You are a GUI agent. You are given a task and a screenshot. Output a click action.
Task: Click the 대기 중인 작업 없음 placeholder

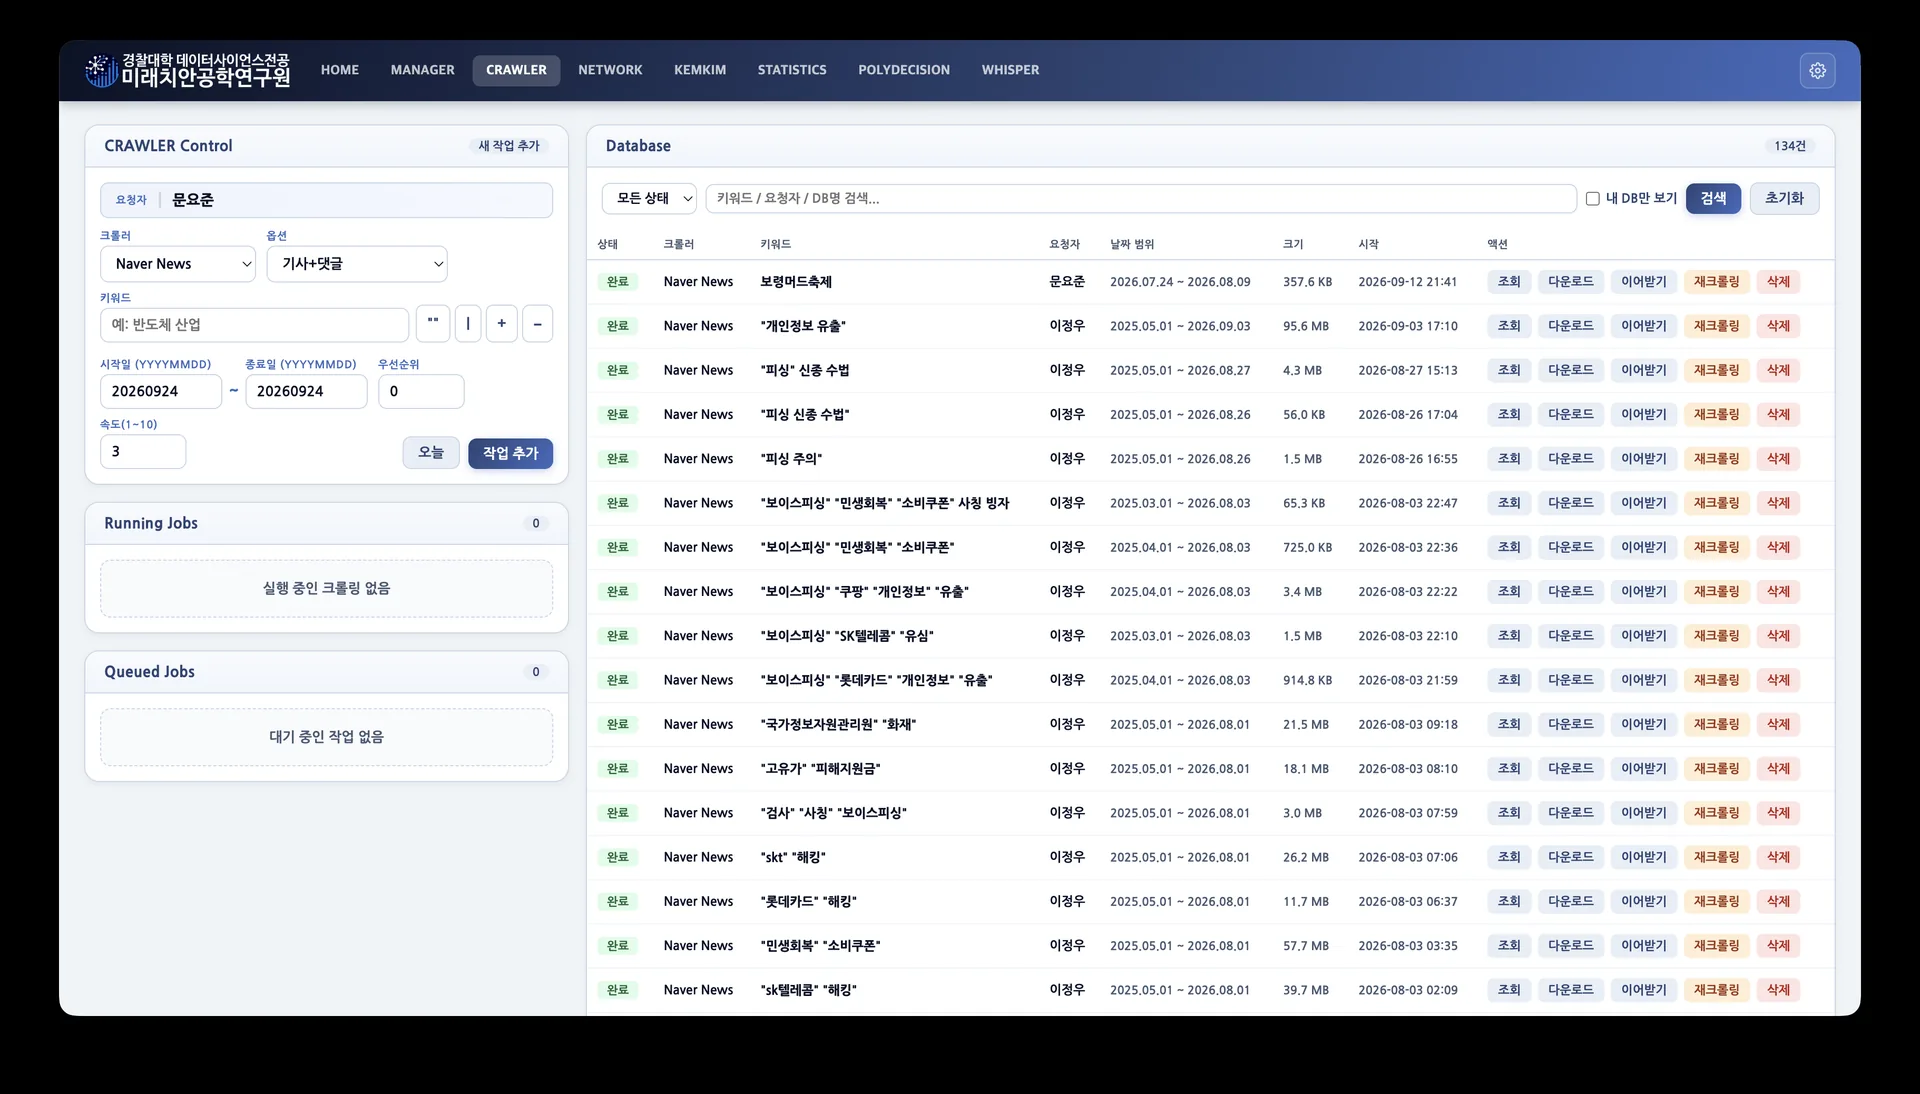[x=326, y=737]
